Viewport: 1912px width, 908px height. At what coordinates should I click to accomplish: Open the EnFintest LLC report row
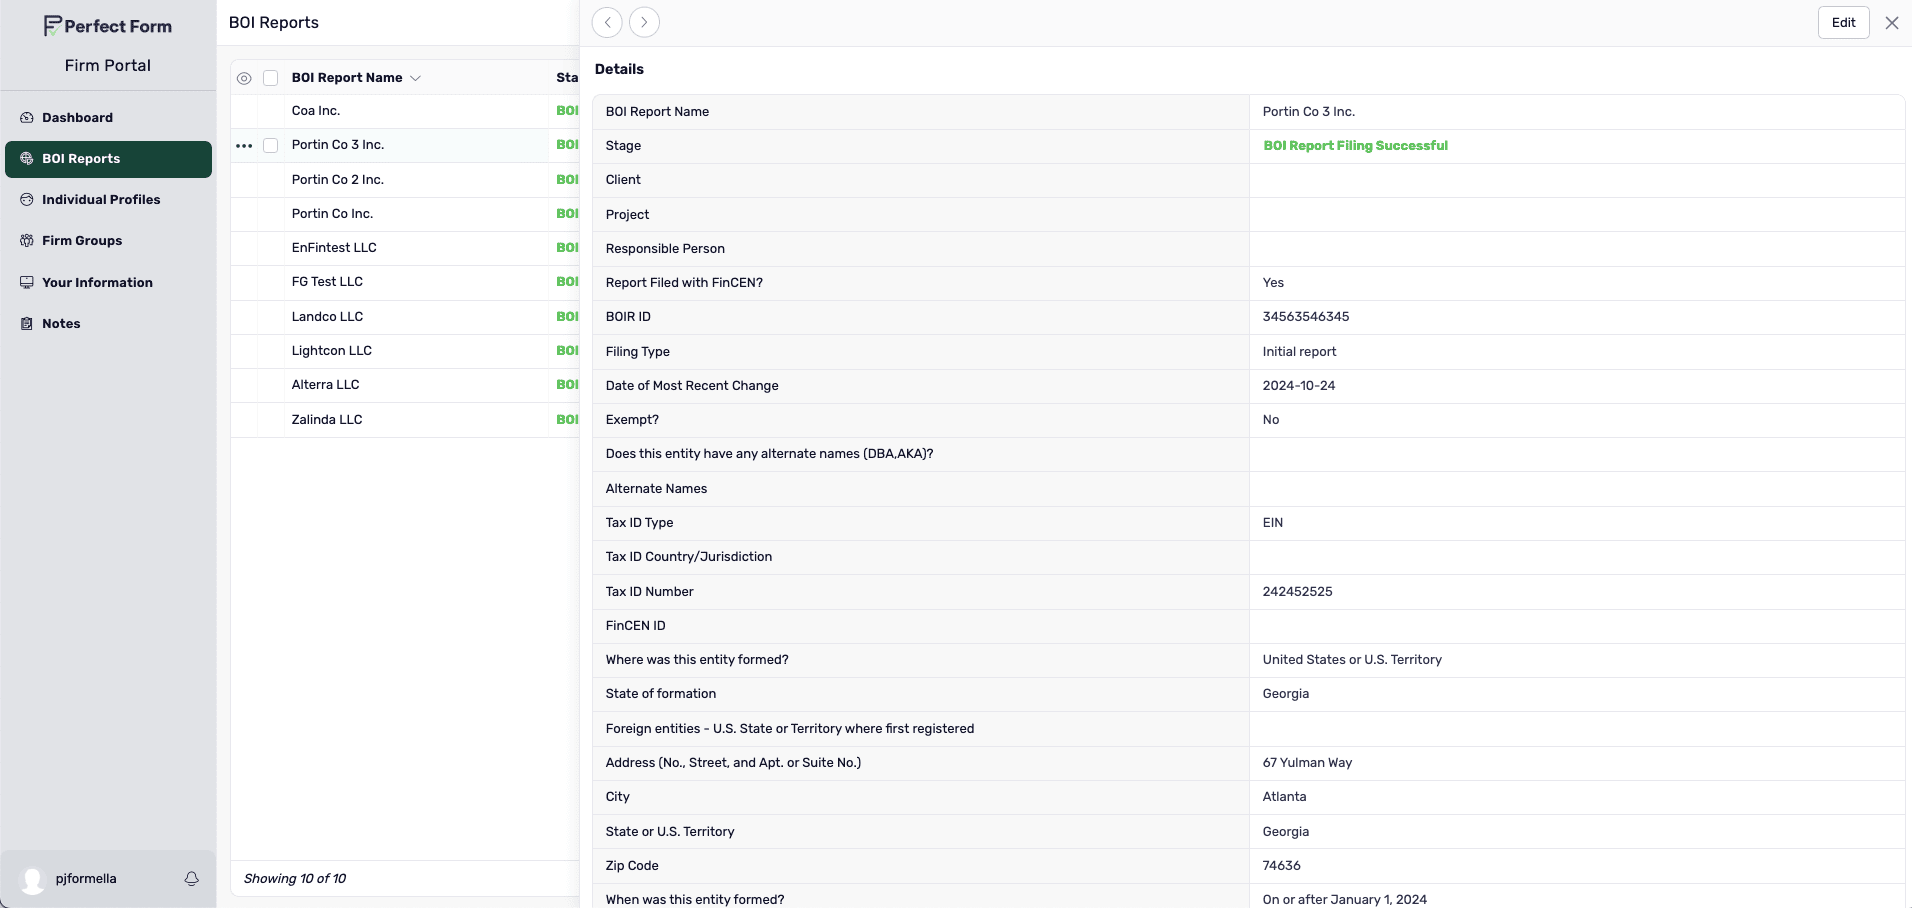(405, 248)
